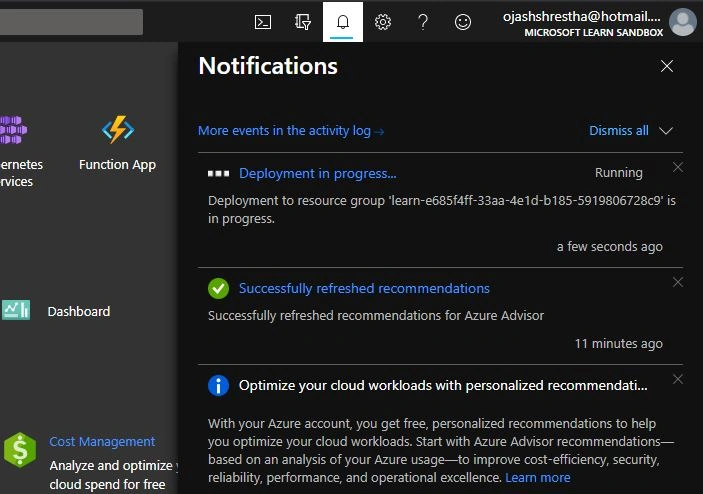703x494 pixels.
Task: Click 'a few seconds ago' timestamp
Action: 610,247
